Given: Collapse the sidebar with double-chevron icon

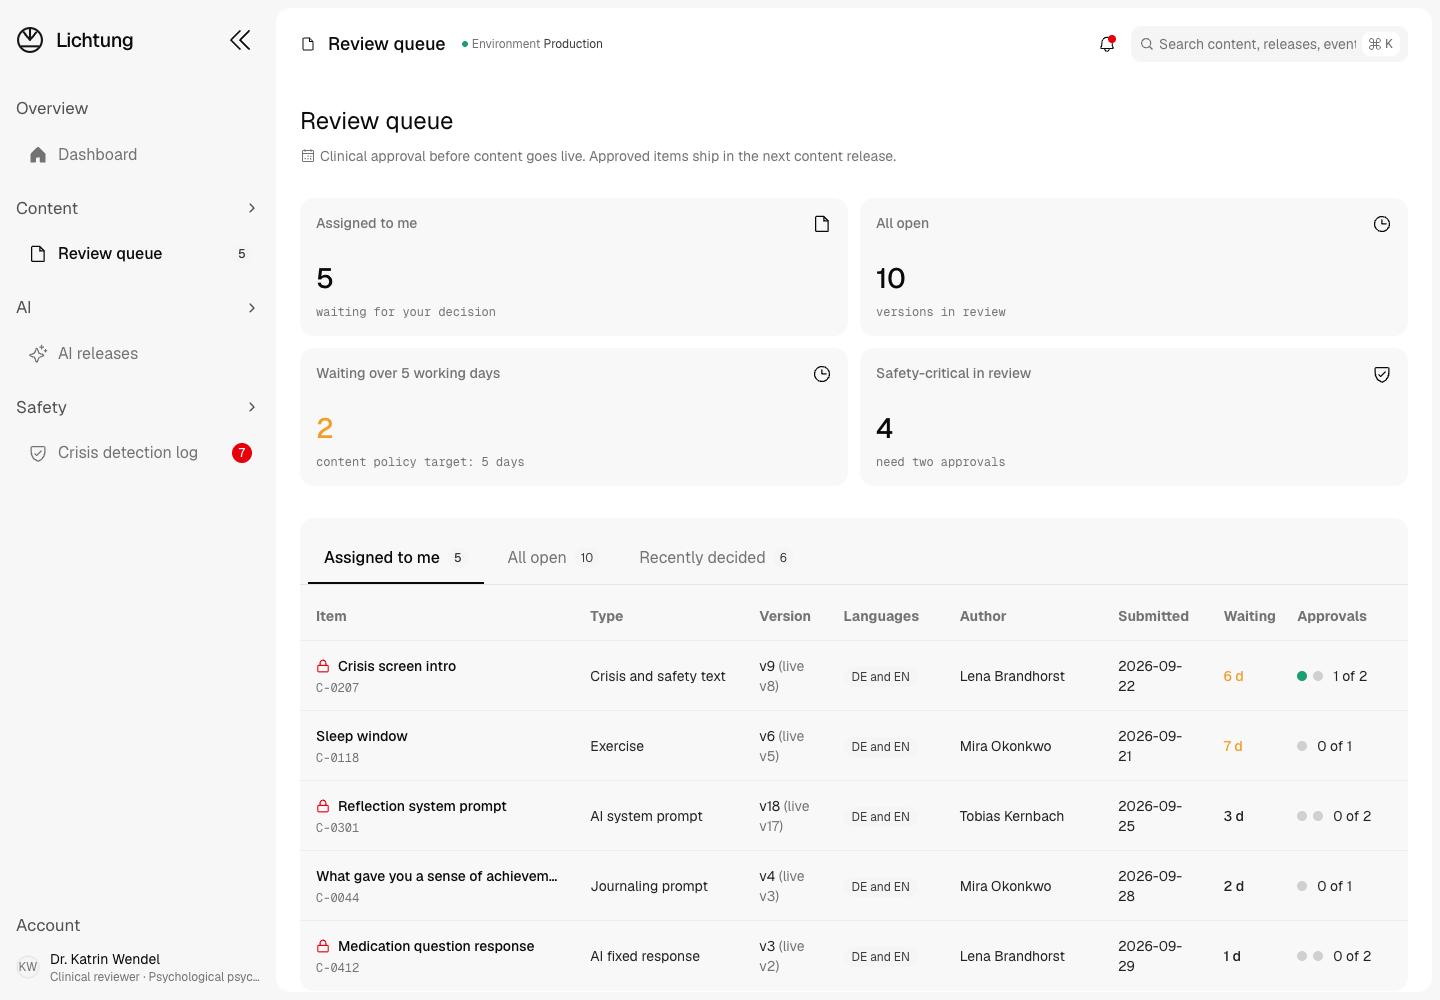Looking at the screenshot, I should point(240,40).
